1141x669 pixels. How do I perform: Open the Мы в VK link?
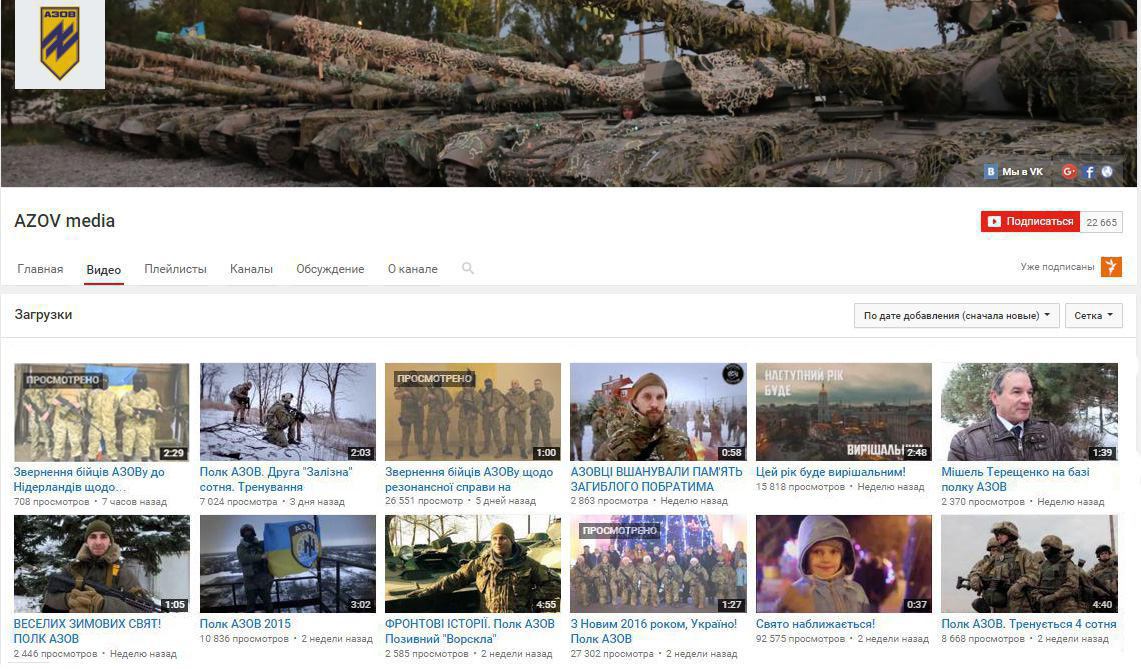(x=1022, y=172)
